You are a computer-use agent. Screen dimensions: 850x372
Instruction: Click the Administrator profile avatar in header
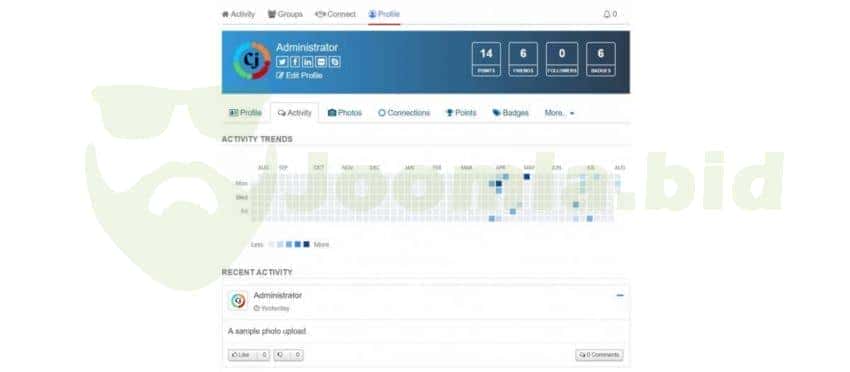click(x=252, y=61)
